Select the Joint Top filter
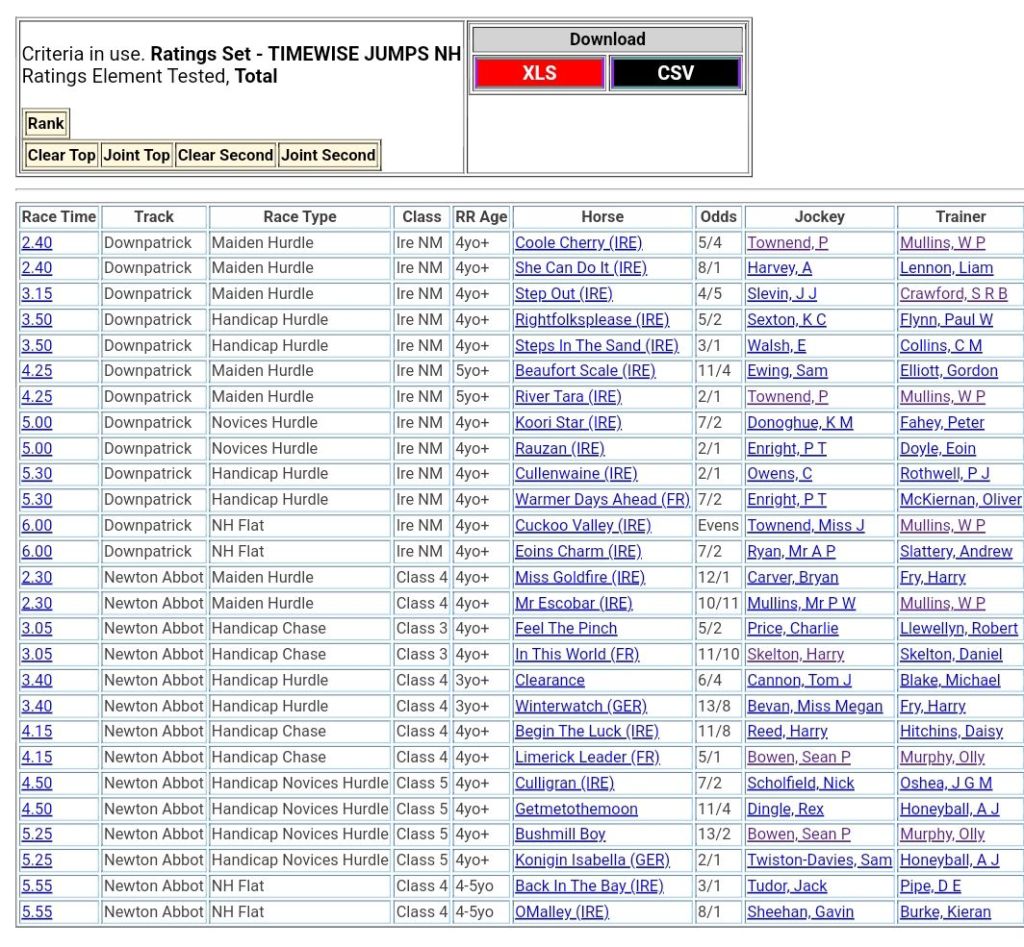Image resolution: width=1024 pixels, height=947 pixels. (136, 155)
